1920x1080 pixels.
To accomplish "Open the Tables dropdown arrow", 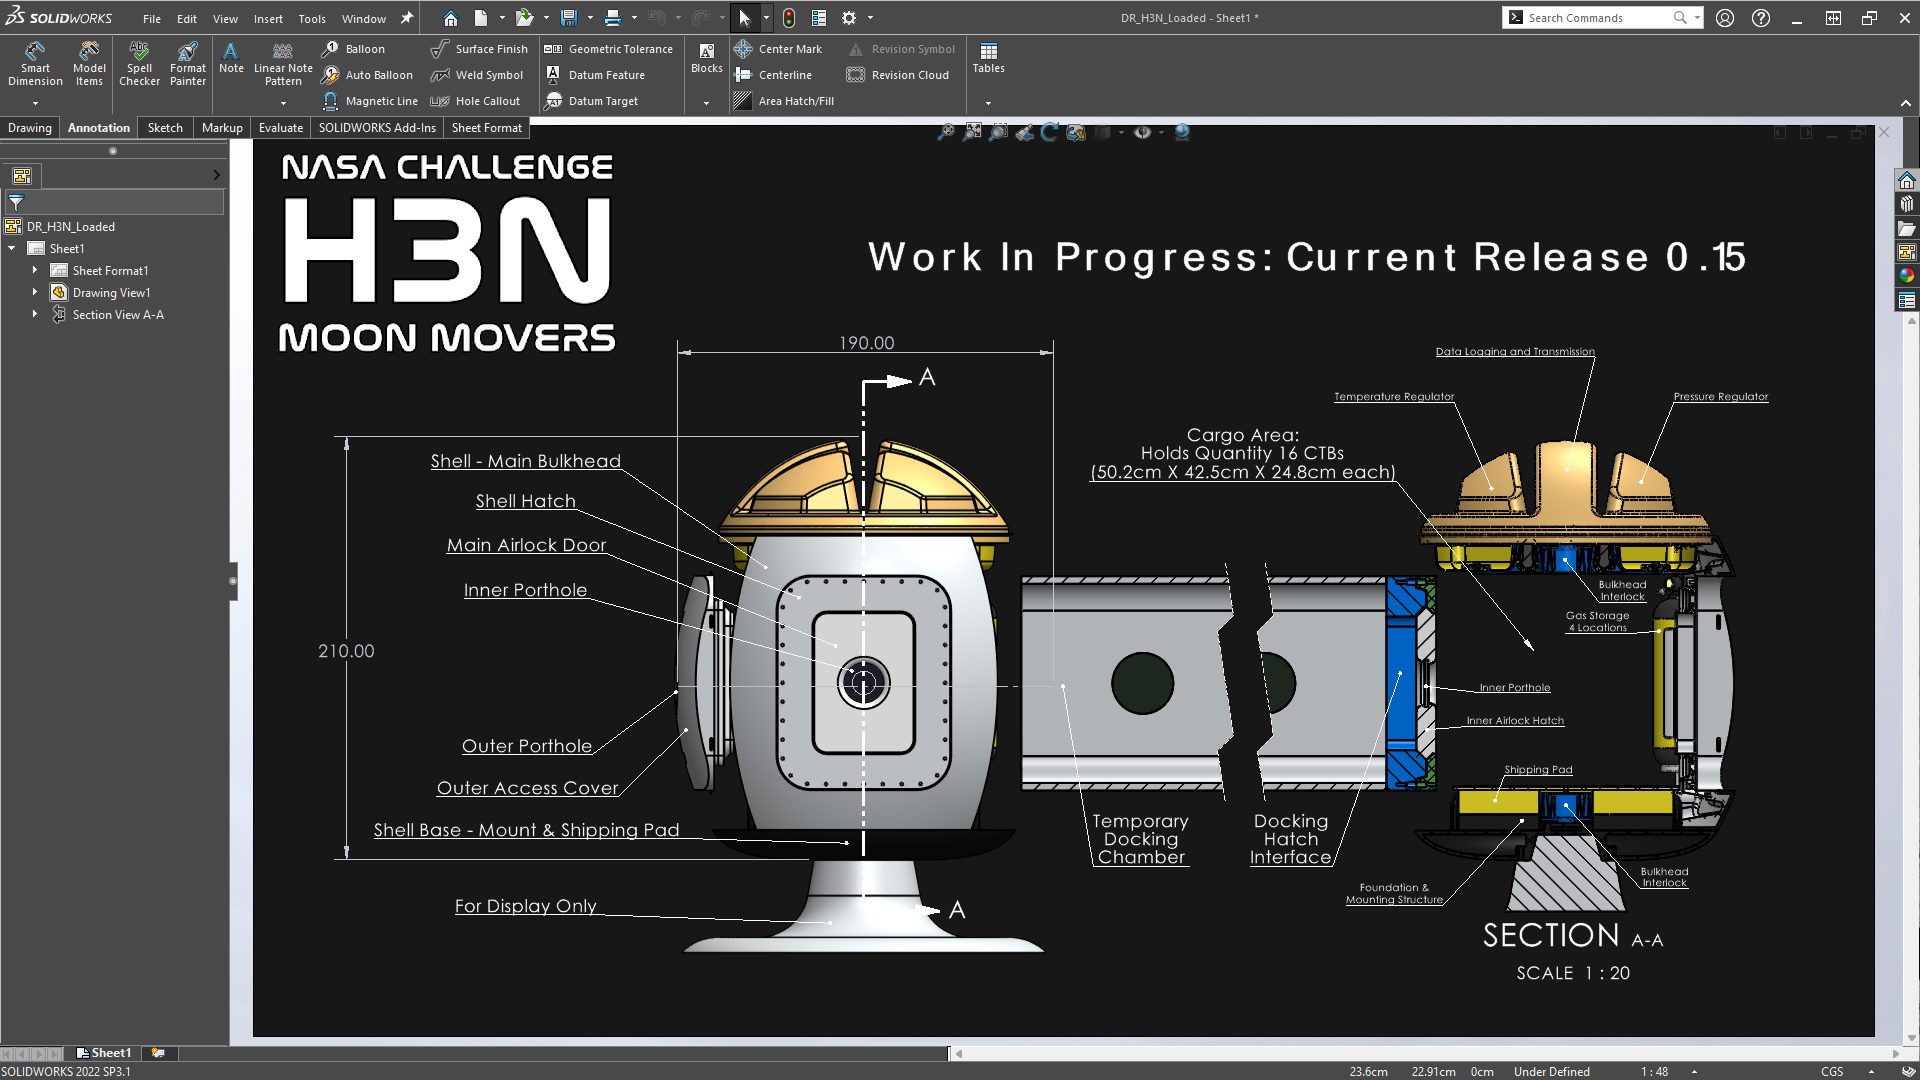I will coord(988,102).
